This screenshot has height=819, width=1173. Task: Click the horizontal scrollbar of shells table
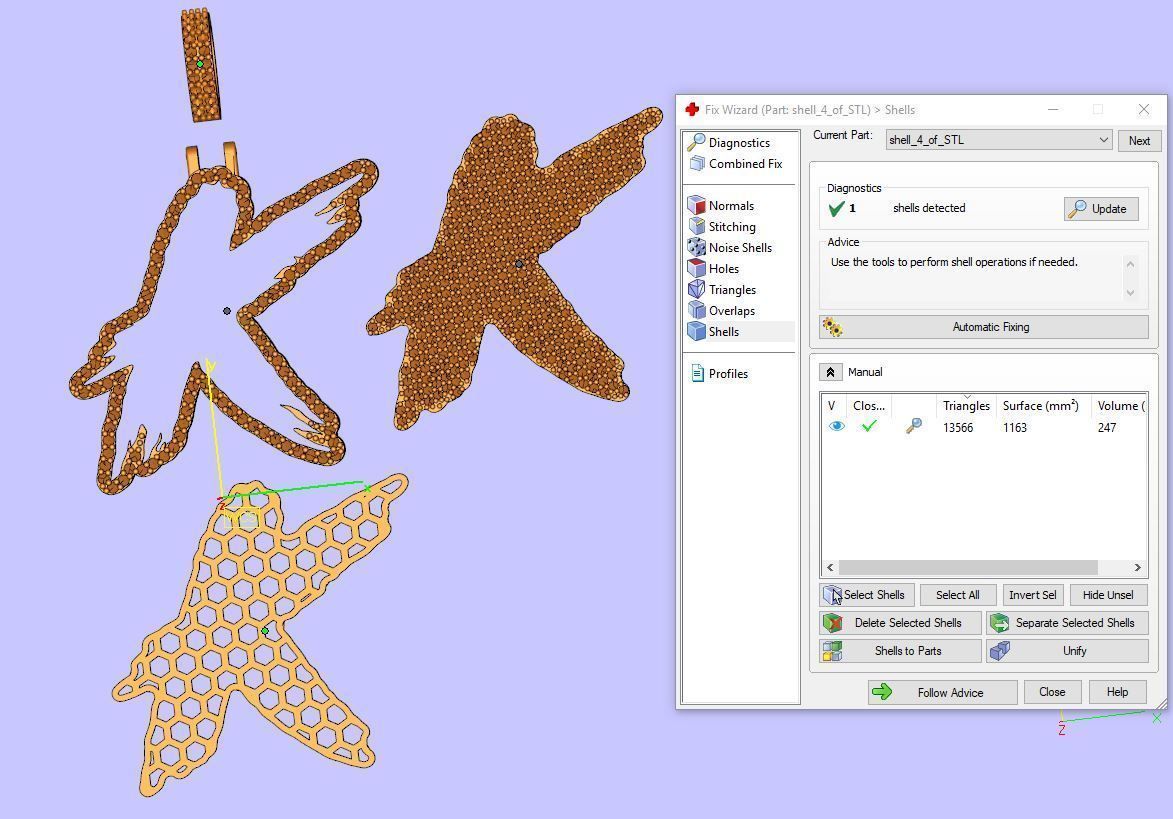tap(967, 568)
